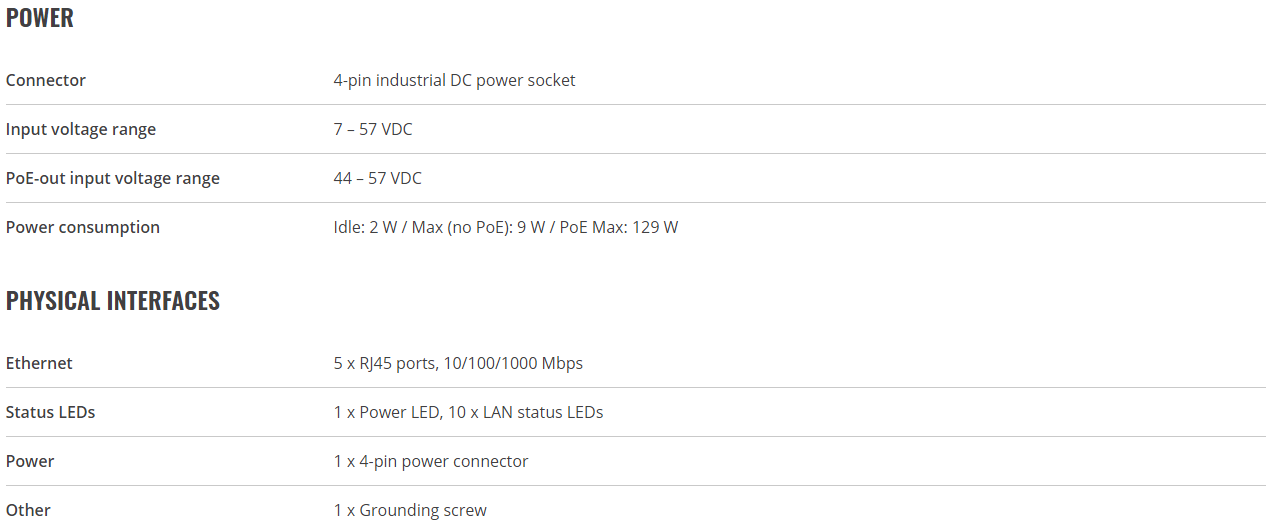Click the PHYSICAL INTERFACES section heading
This screenshot has width=1271, height=531.
pos(113,301)
